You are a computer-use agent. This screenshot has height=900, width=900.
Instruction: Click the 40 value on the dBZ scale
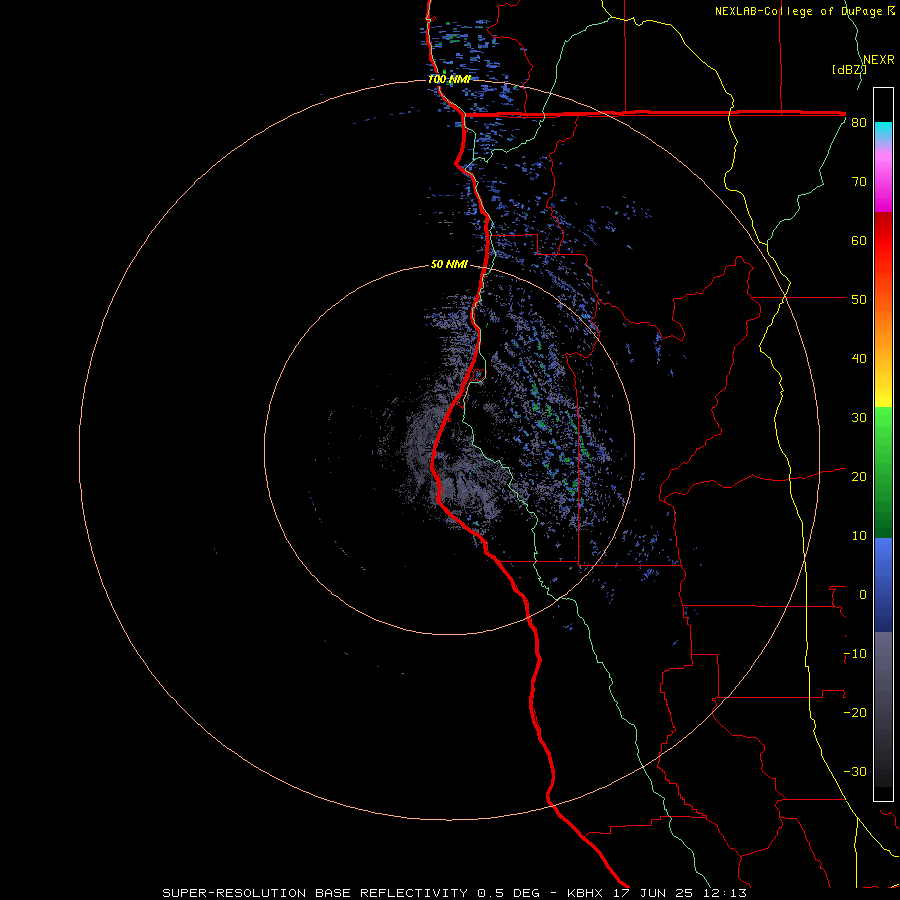(859, 359)
